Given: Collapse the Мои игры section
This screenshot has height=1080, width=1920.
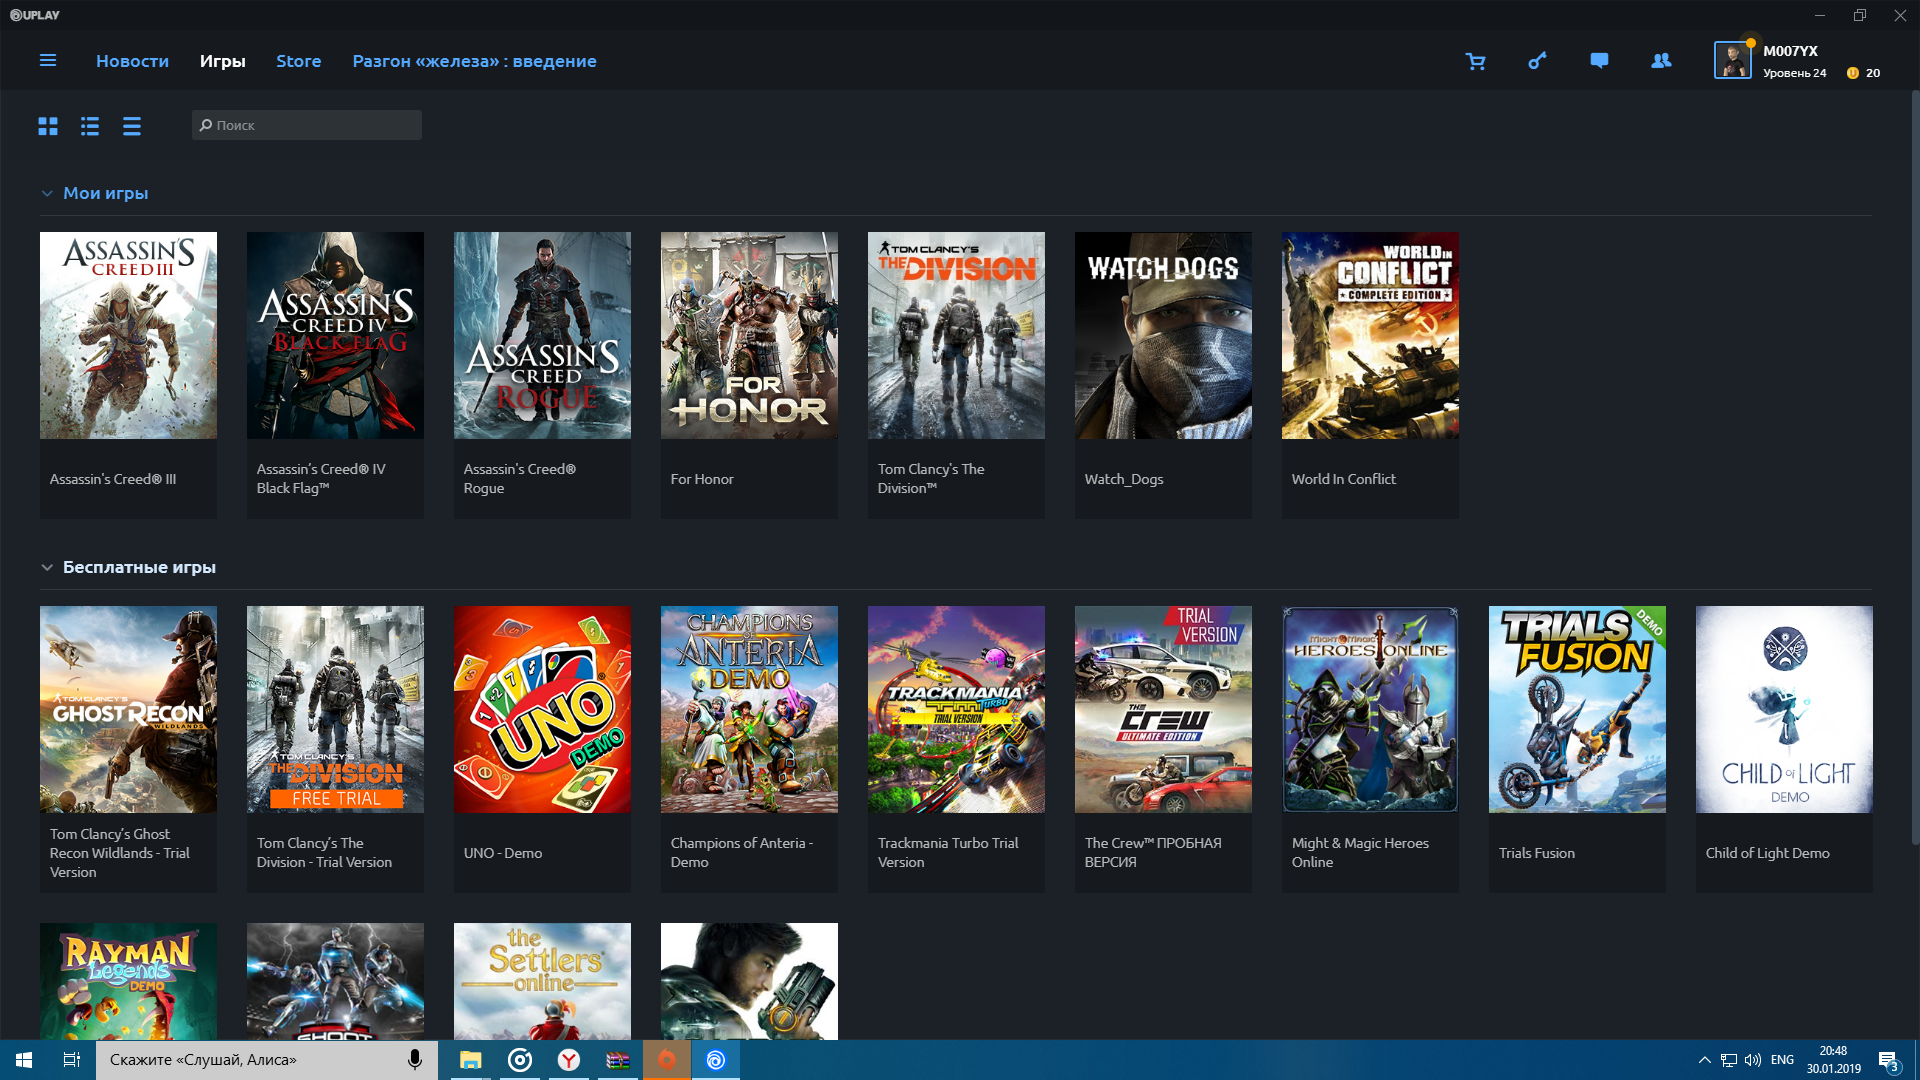Looking at the screenshot, I should [46, 194].
